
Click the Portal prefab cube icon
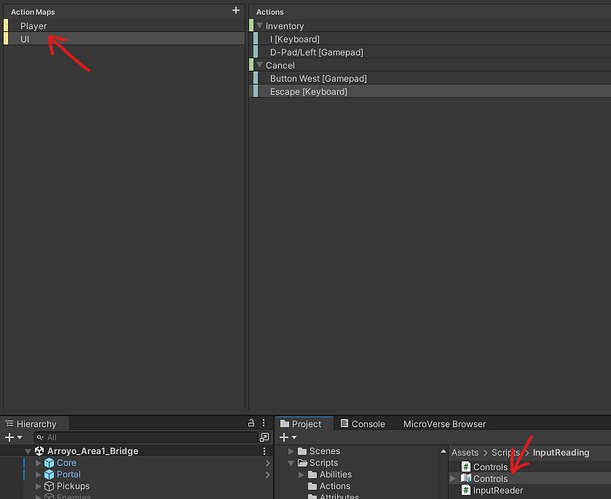pos(49,474)
